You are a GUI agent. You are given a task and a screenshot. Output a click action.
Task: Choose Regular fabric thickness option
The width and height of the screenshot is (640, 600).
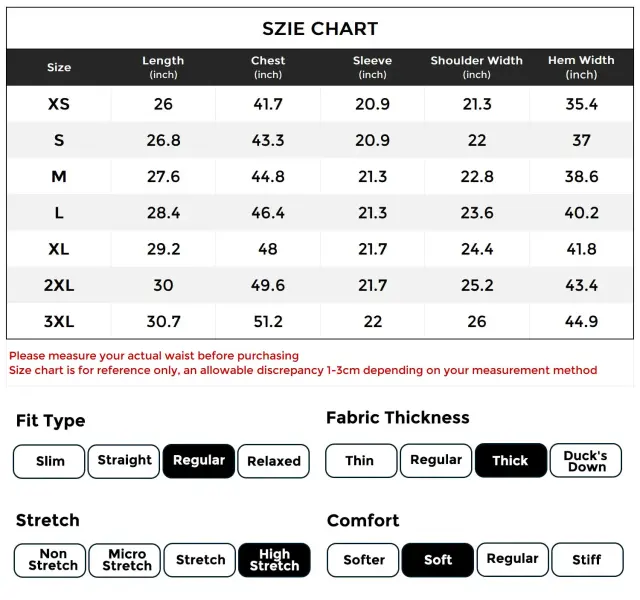pos(436,460)
